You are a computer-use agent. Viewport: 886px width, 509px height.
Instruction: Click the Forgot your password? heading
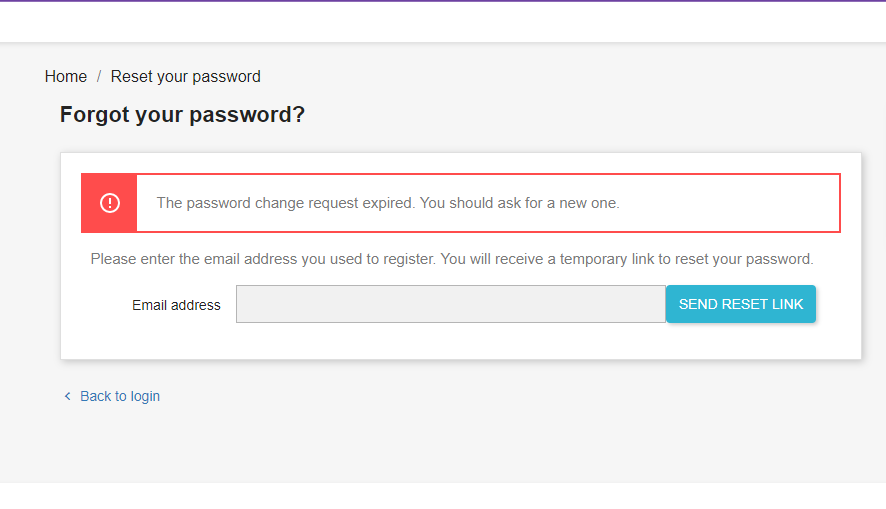182,115
